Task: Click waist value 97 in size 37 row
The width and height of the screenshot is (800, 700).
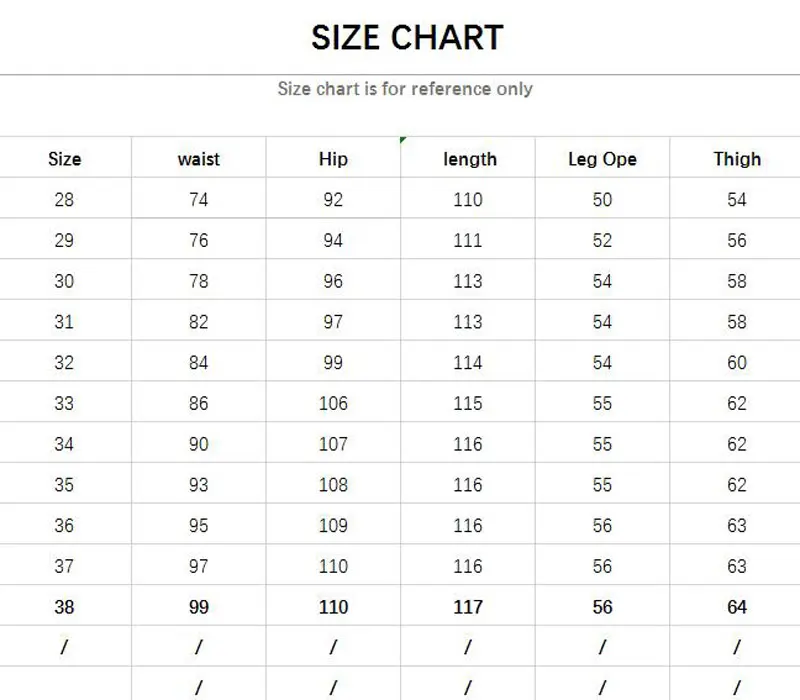Action: pos(198,566)
